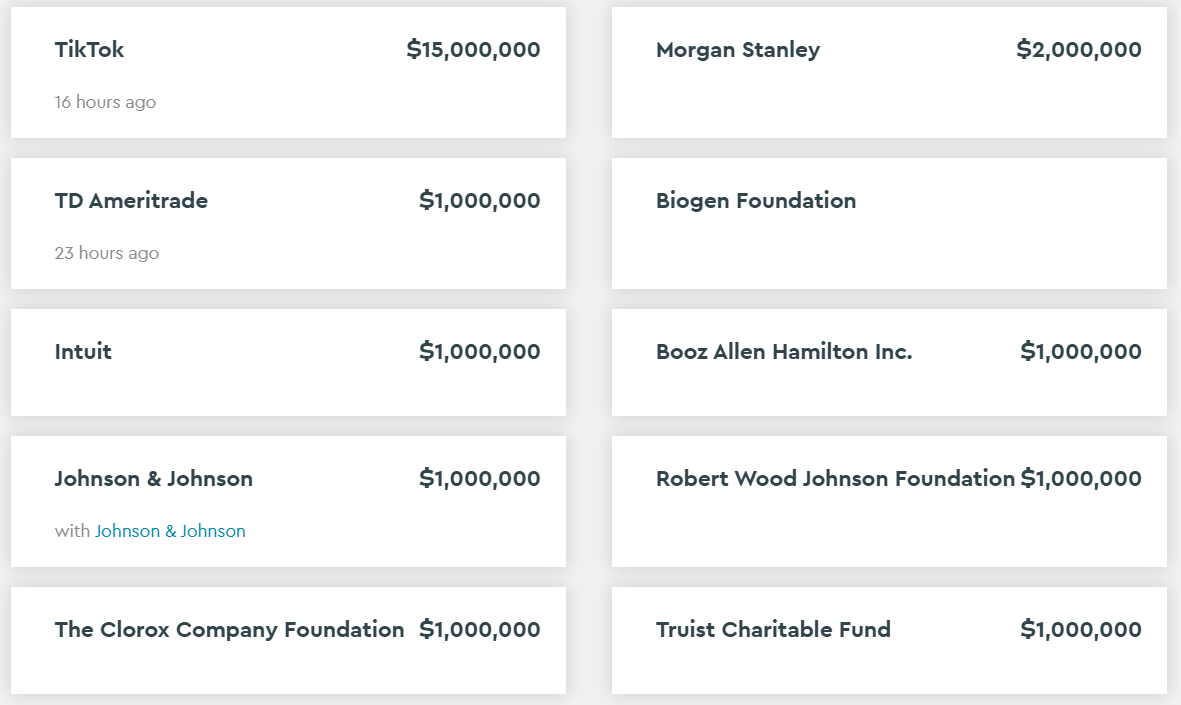Click Clorox Company Foundation's $1,000,000 amount
Viewport: 1181px width, 705px height.
pyautogui.click(x=480, y=630)
